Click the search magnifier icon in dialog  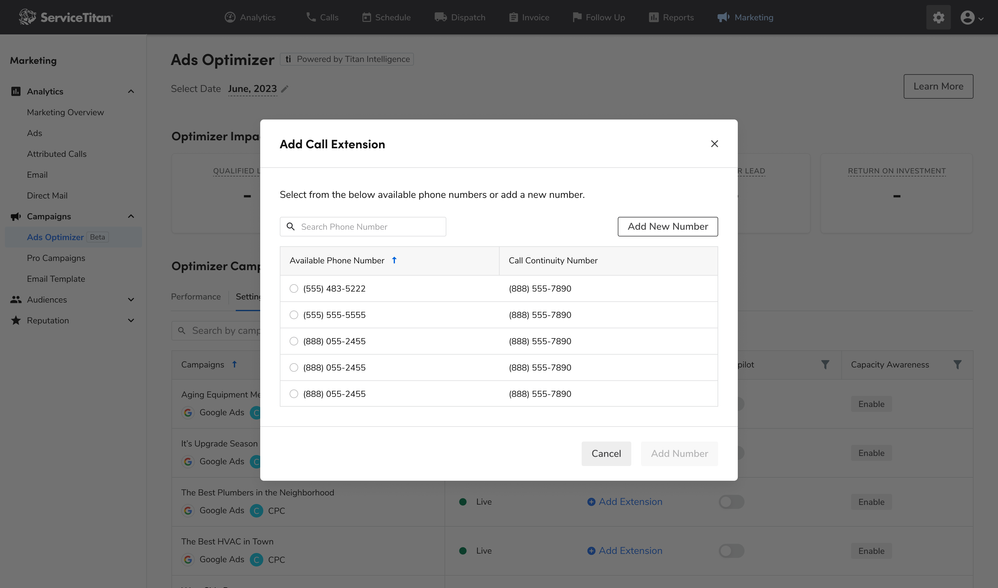point(291,227)
